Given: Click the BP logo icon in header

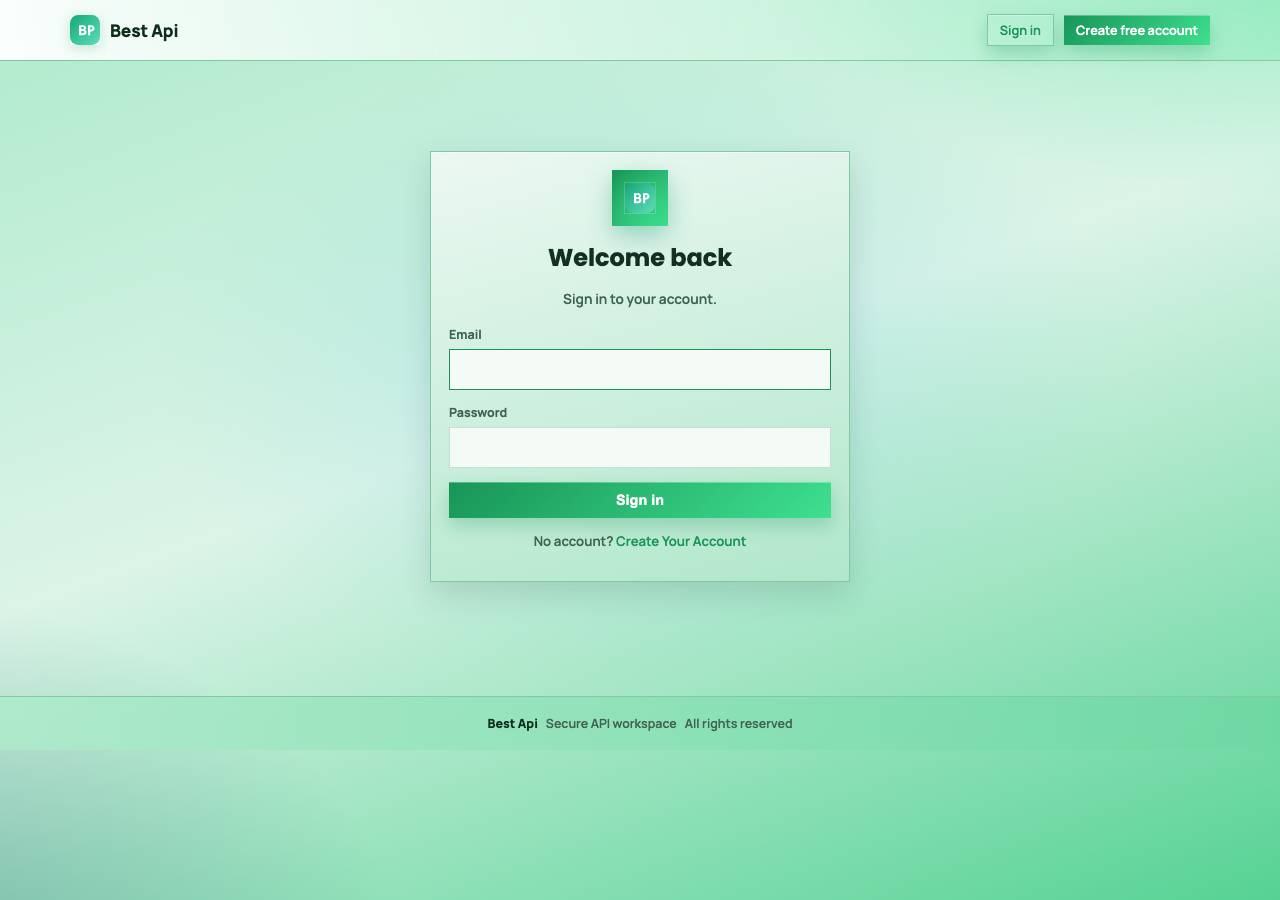Looking at the screenshot, I should tap(85, 30).
